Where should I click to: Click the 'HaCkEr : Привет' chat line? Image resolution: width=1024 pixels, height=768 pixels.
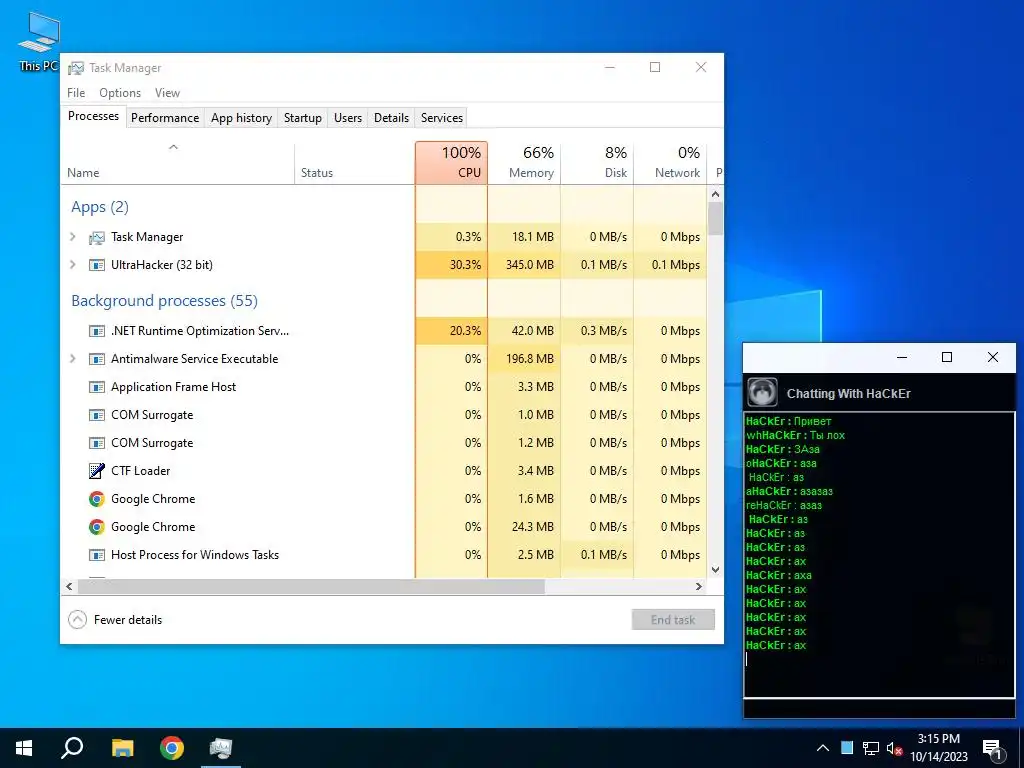[x=788, y=421]
